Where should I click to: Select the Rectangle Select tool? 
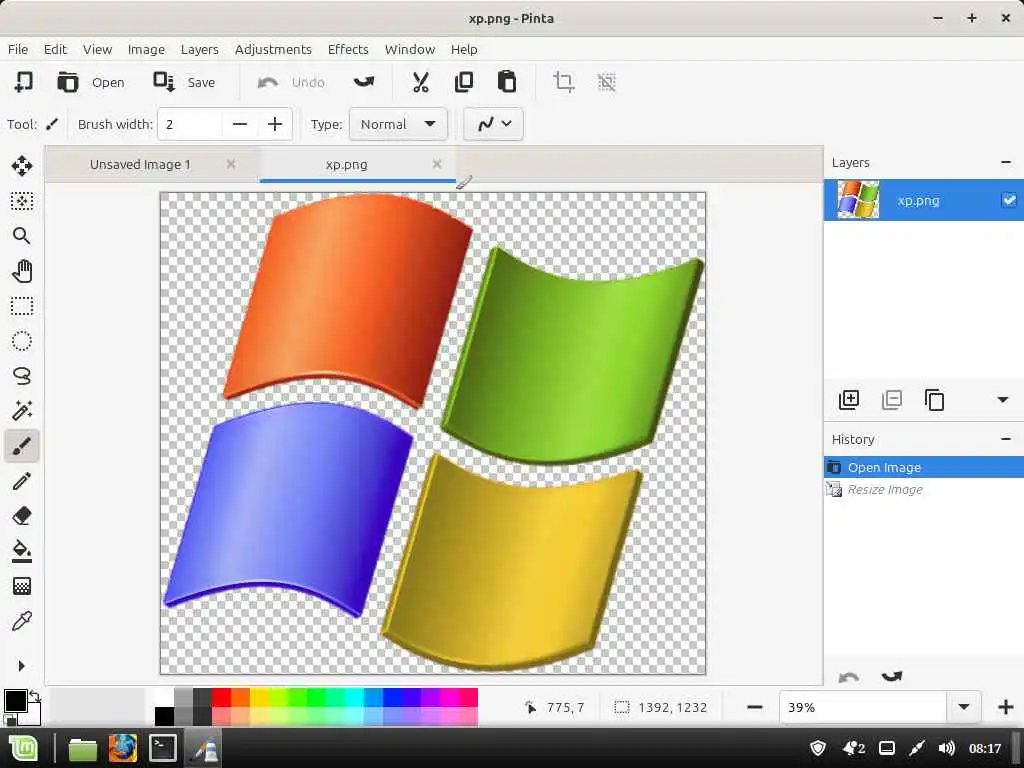point(22,306)
